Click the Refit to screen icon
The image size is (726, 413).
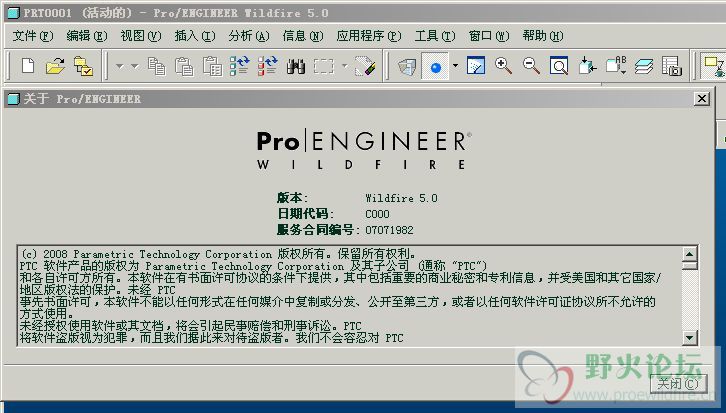559,66
